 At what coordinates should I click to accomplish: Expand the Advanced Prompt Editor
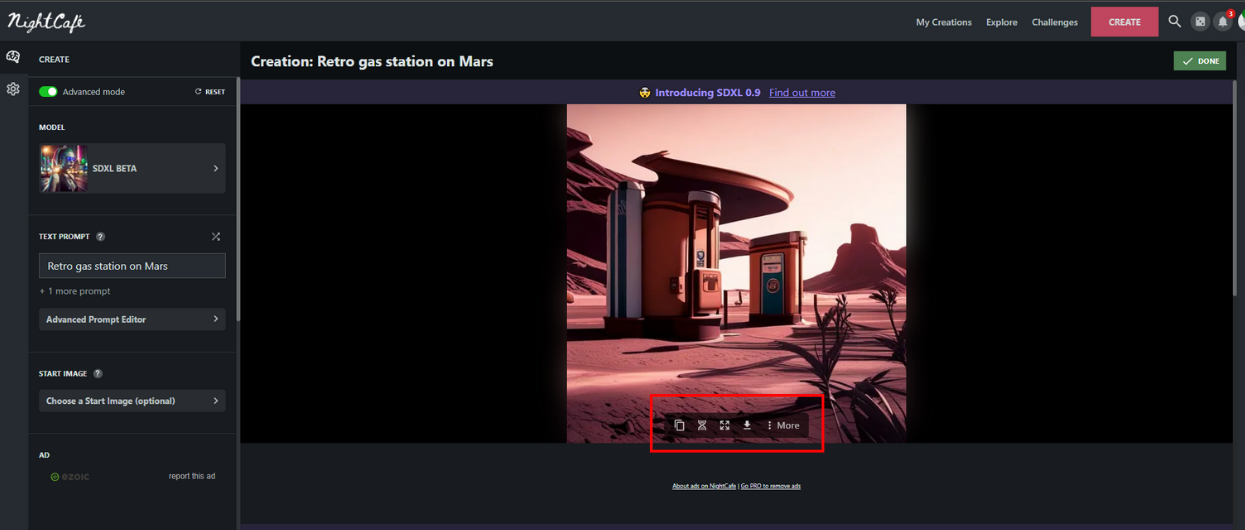132,319
